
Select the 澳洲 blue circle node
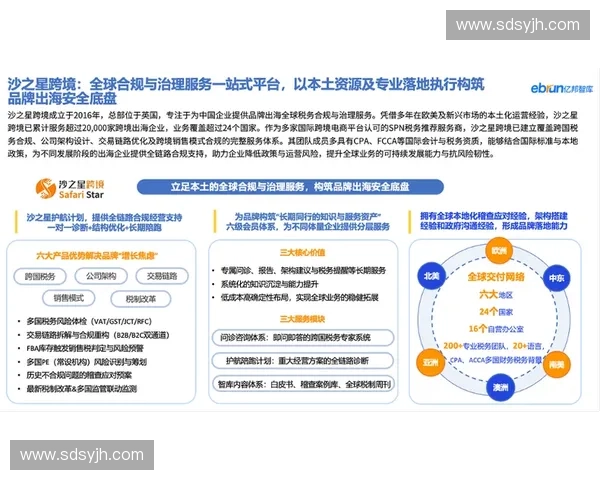501,387
